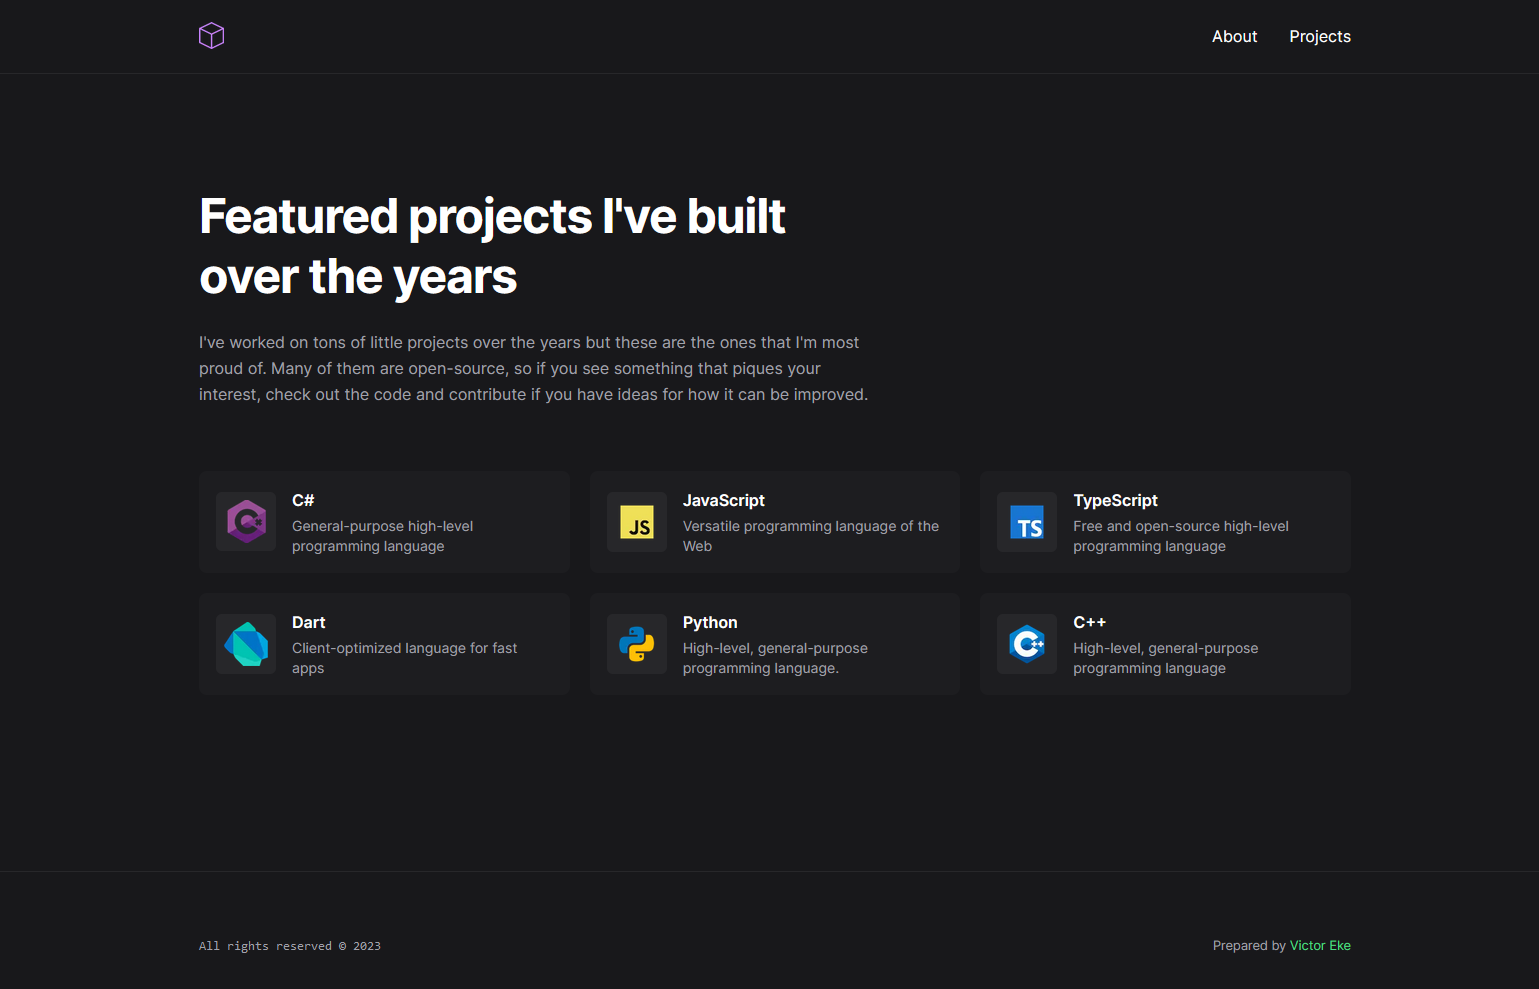1539x989 pixels.
Task: Click the 'All rights reserved © 2023' text
Action: tap(290, 946)
